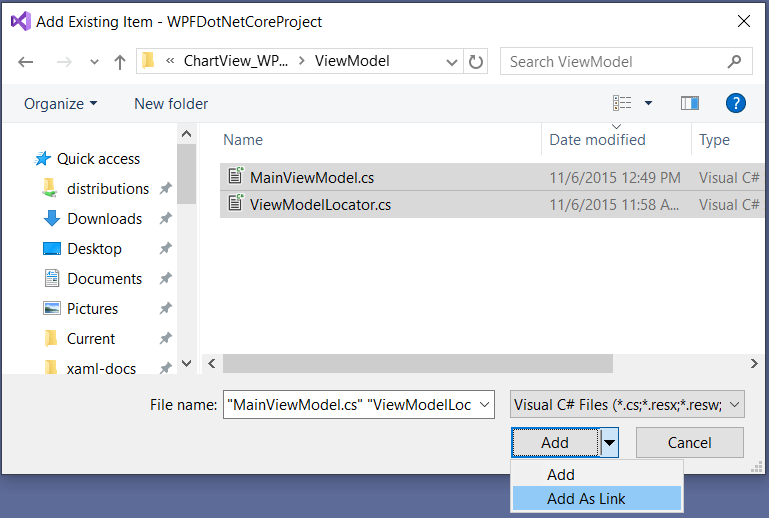Click the Downloads blue arrow icon
769x518 pixels.
click(51, 218)
